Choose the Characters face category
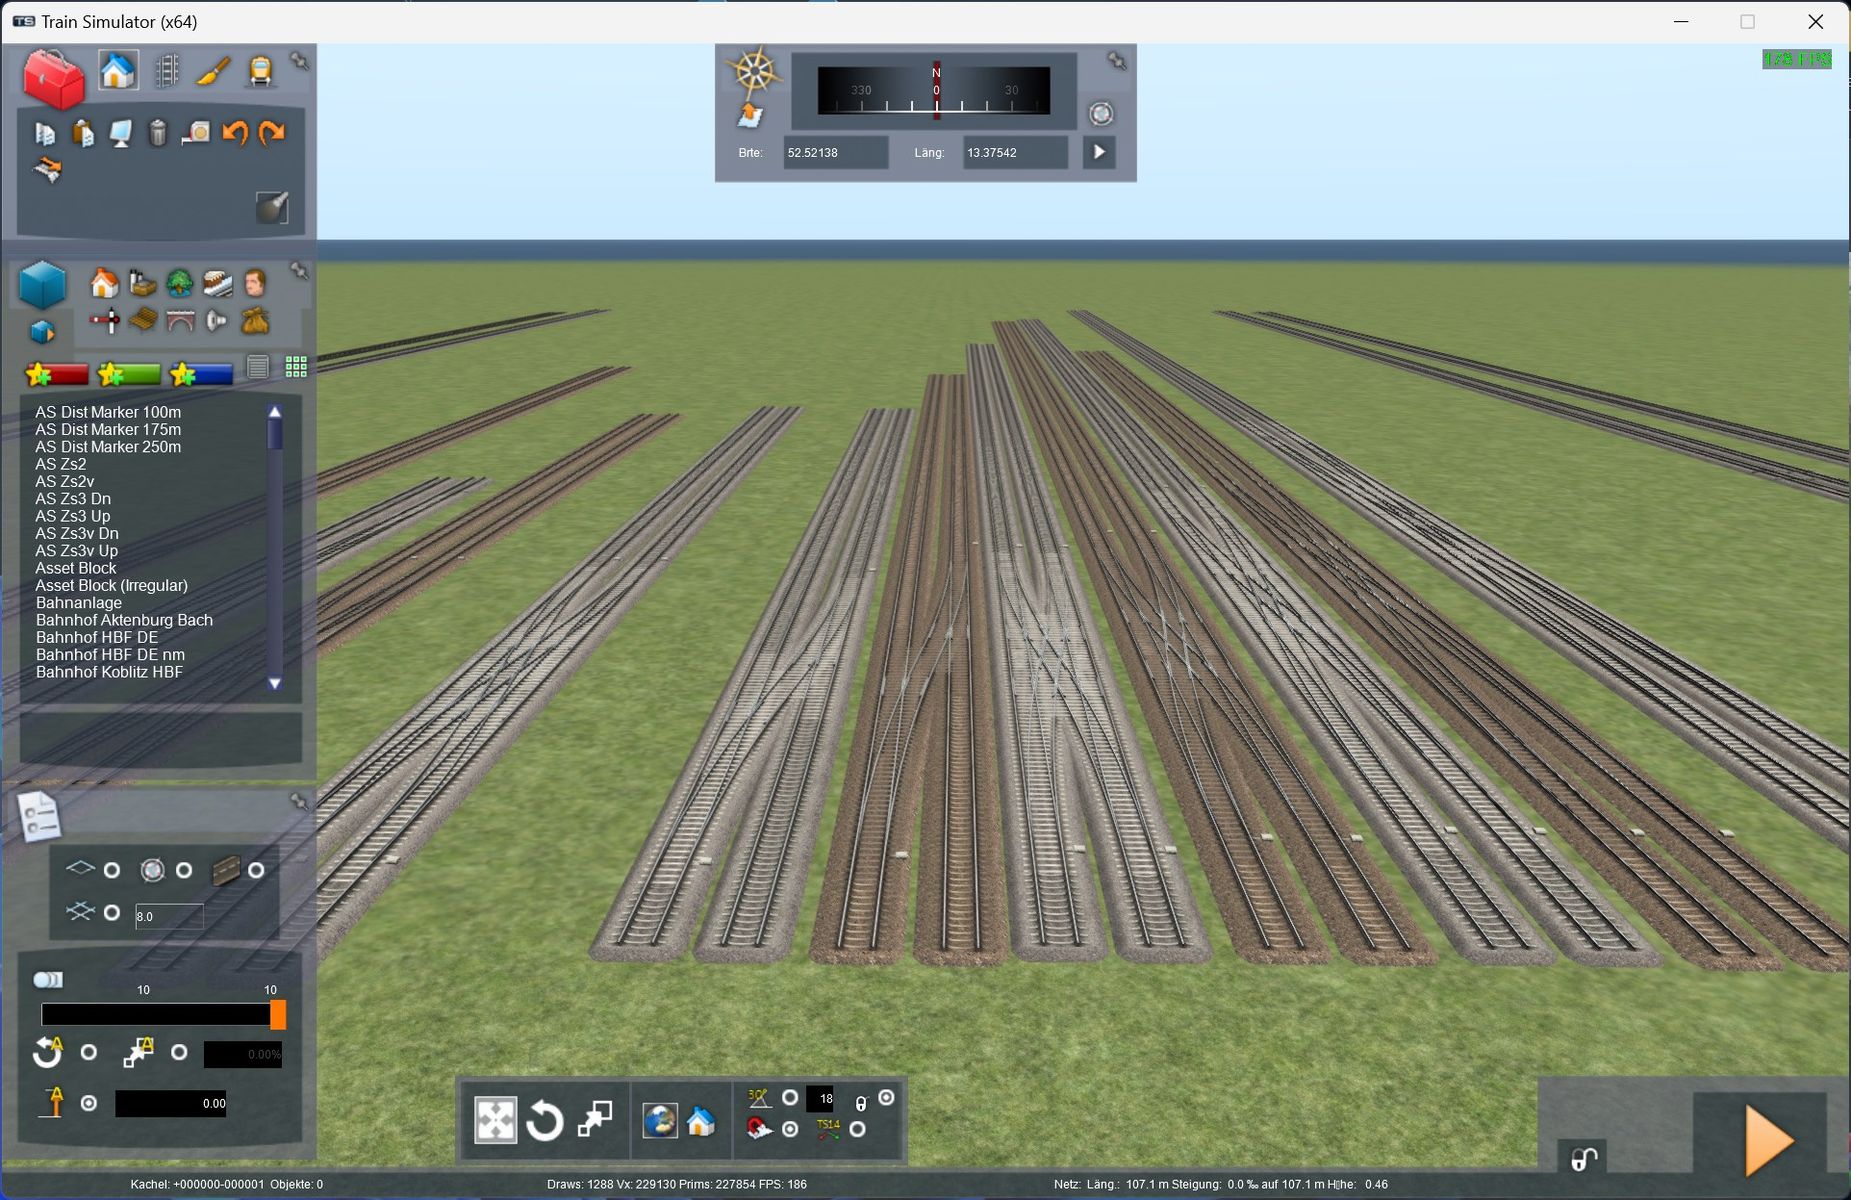Image resolution: width=1851 pixels, height=1200 pixels. 254,284
